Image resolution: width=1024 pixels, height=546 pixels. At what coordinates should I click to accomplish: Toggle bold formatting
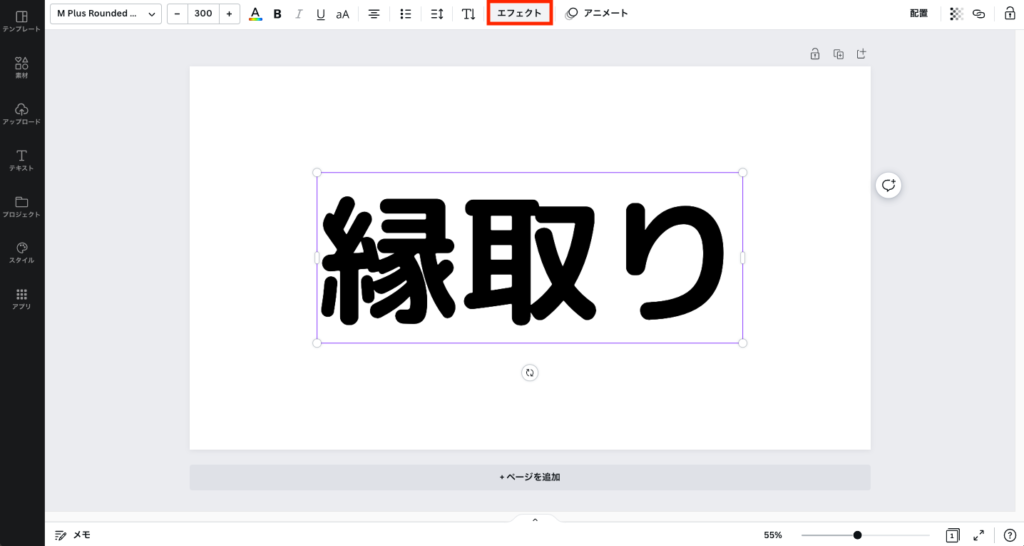click(x=277, y=14)
